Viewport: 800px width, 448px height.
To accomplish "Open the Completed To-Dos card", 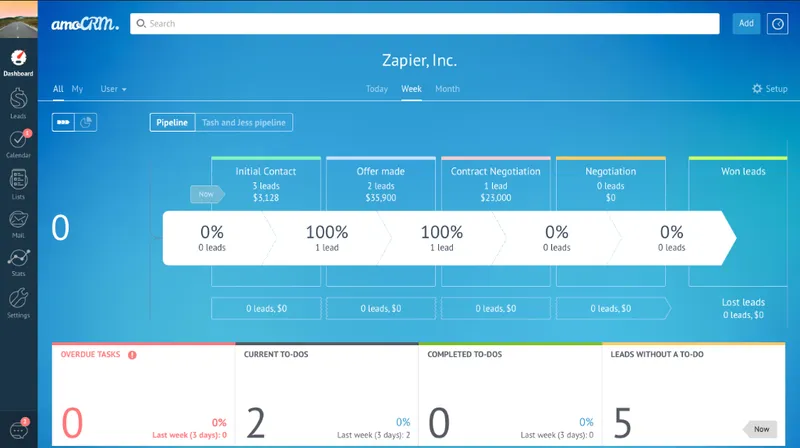I will point(510,395).
